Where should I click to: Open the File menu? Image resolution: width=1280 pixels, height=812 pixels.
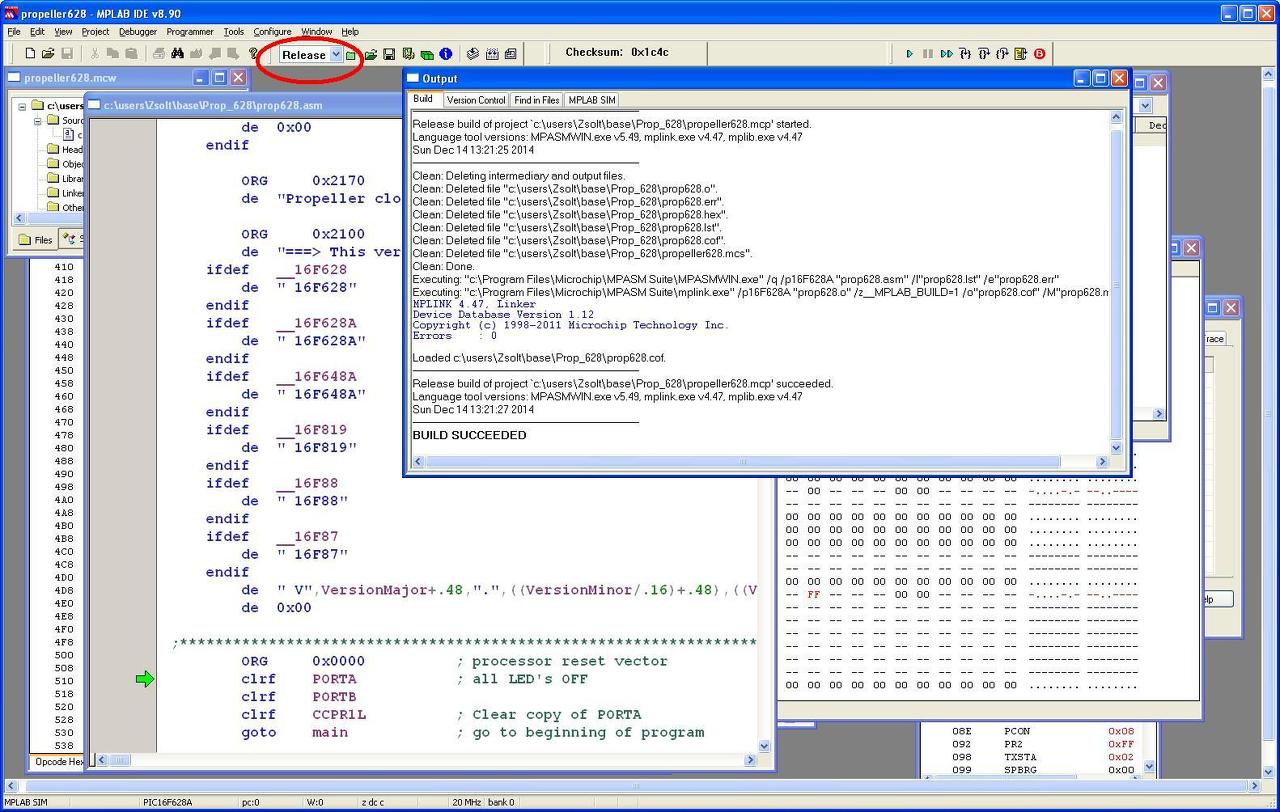click(14, 32)
